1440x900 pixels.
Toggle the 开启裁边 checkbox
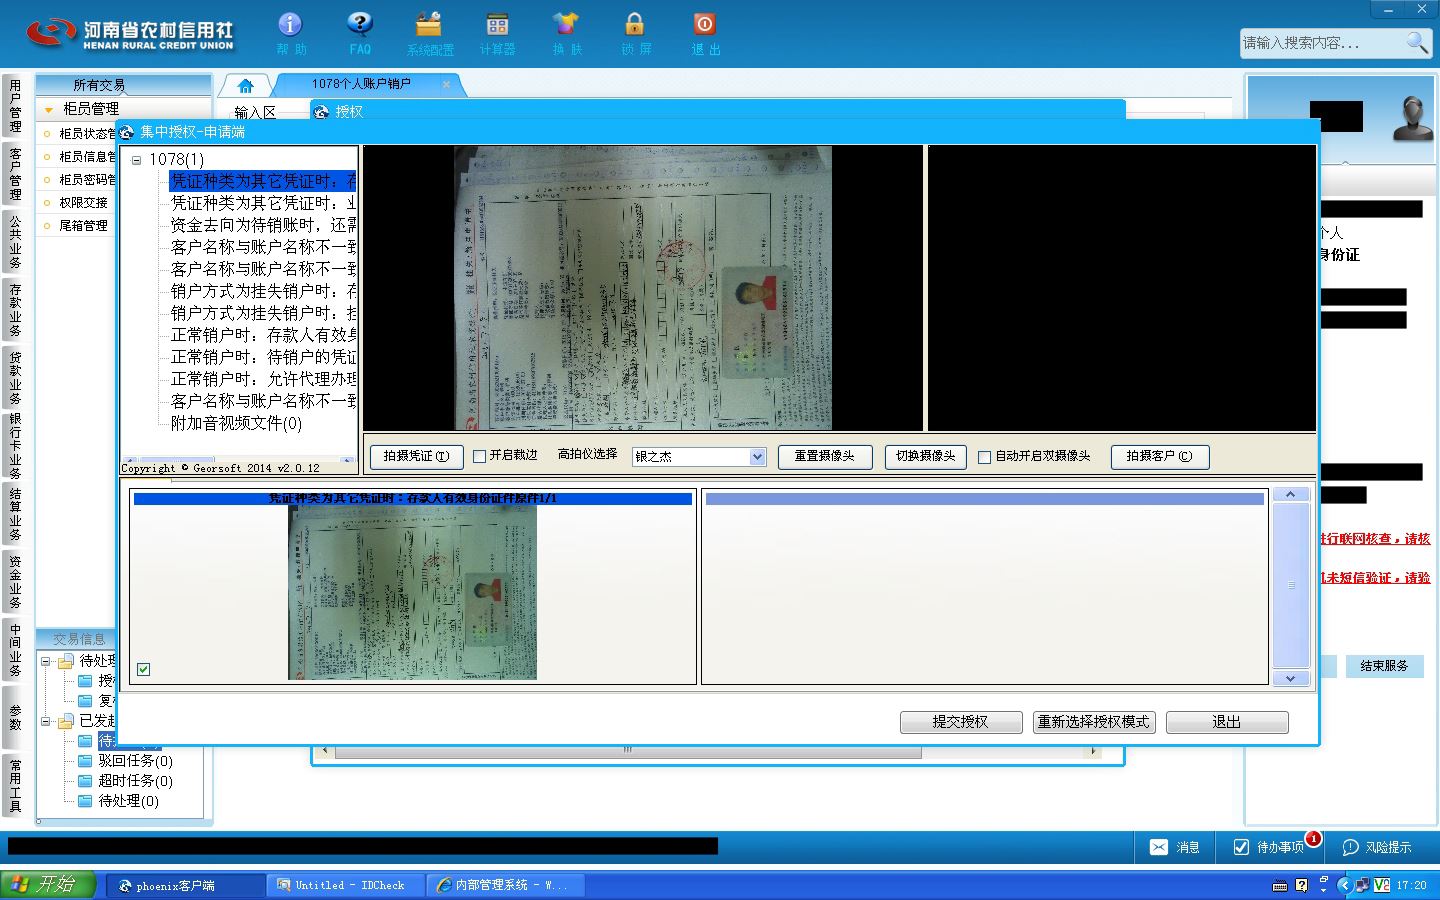click(479, 456)
